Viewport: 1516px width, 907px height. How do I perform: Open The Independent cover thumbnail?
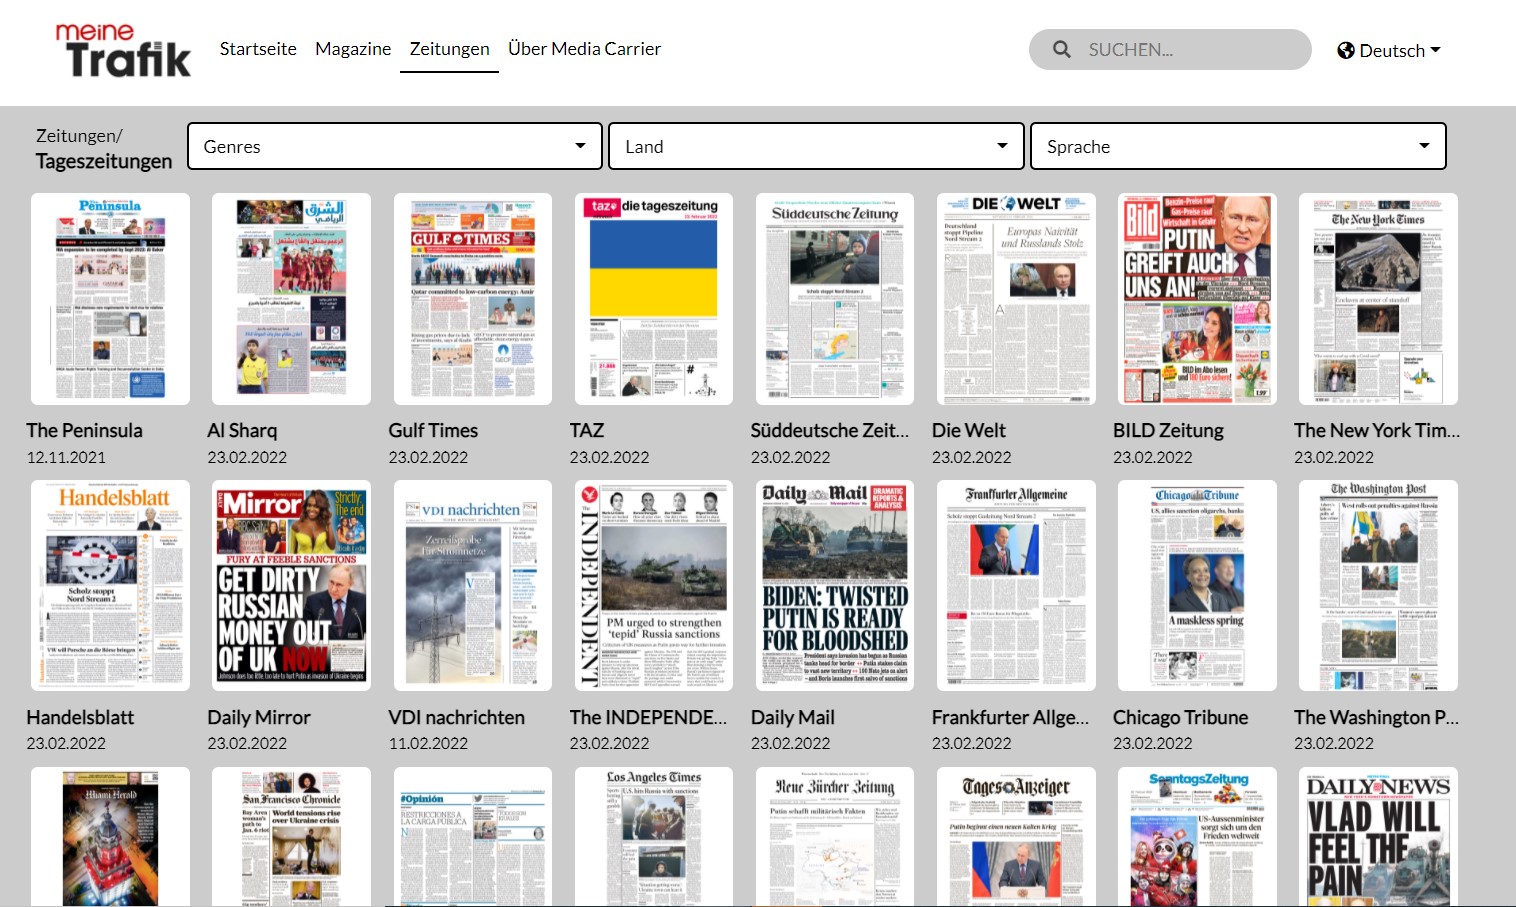point(654,585)
